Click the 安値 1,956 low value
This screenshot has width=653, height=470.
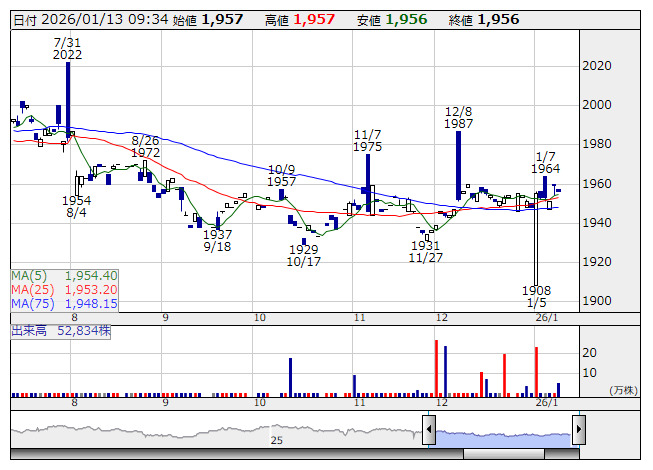tap(392, 20)
